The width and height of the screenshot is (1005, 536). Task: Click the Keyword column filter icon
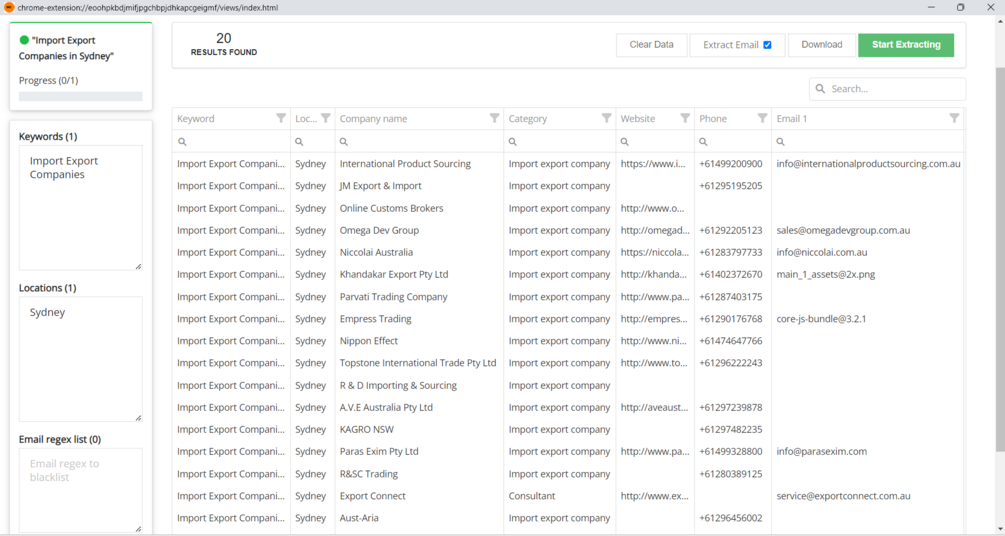[x=280, y=118]
